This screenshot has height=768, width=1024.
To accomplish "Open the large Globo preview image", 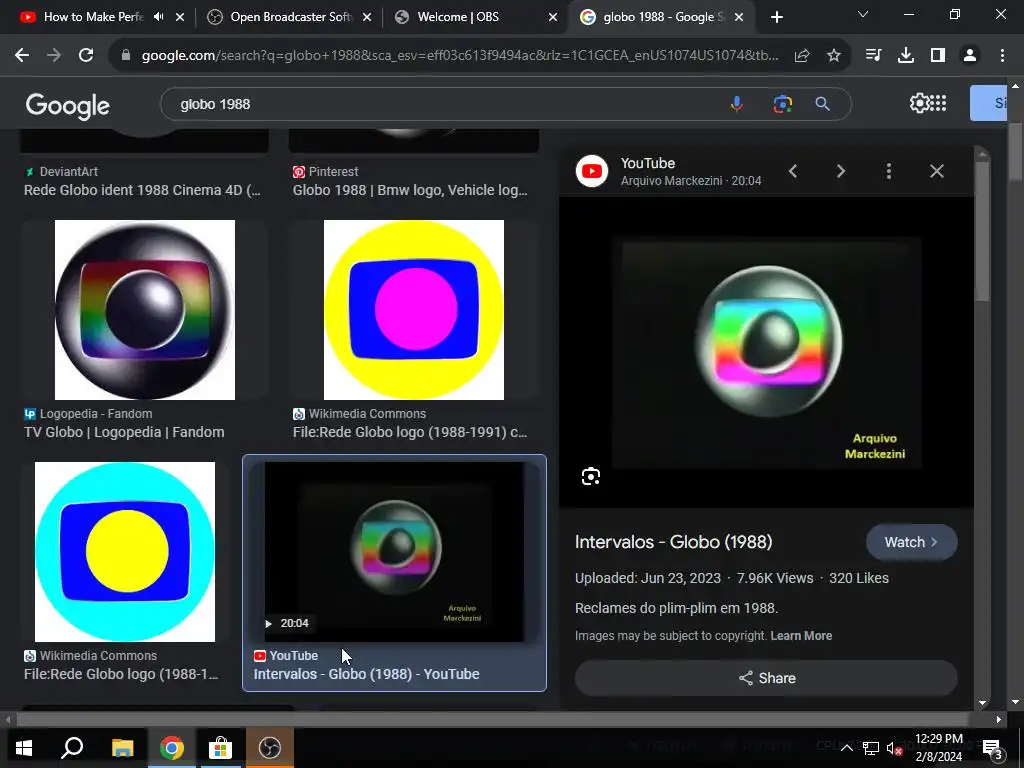I will (767, 353).
